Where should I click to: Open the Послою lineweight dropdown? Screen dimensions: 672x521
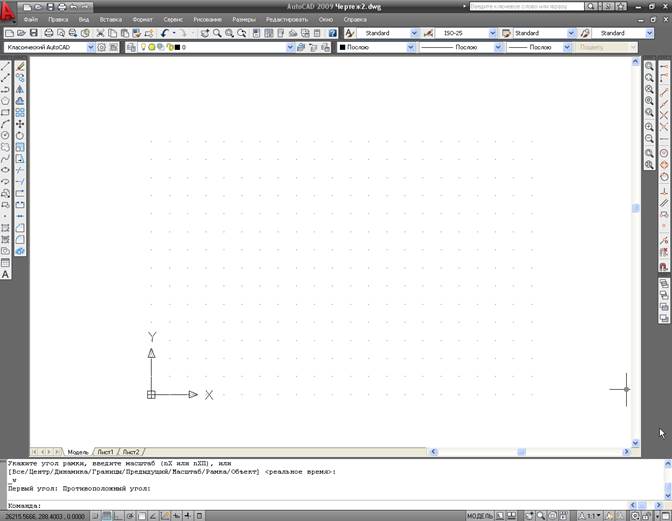click(567, 47)
